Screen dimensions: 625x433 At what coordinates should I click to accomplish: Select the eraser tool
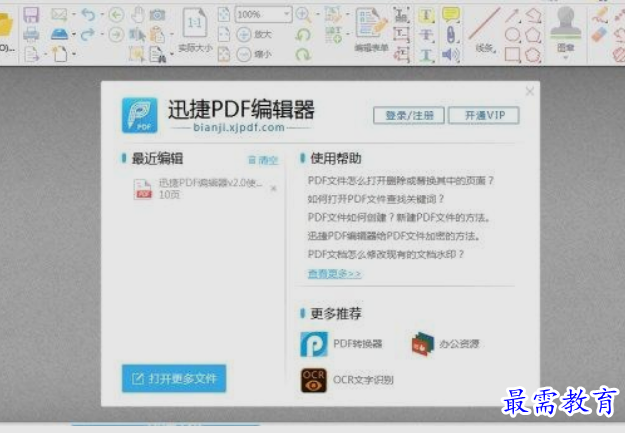pyautogui.click(x=599, y=35)
